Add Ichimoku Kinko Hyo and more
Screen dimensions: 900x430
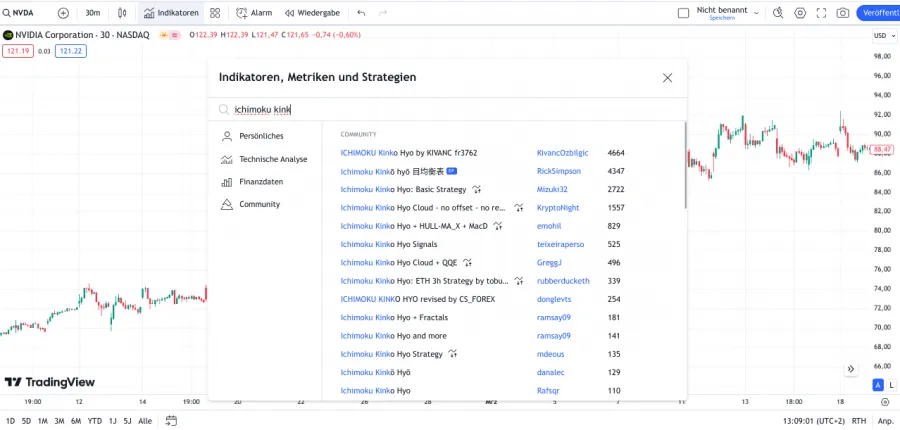tap(393, 336)
